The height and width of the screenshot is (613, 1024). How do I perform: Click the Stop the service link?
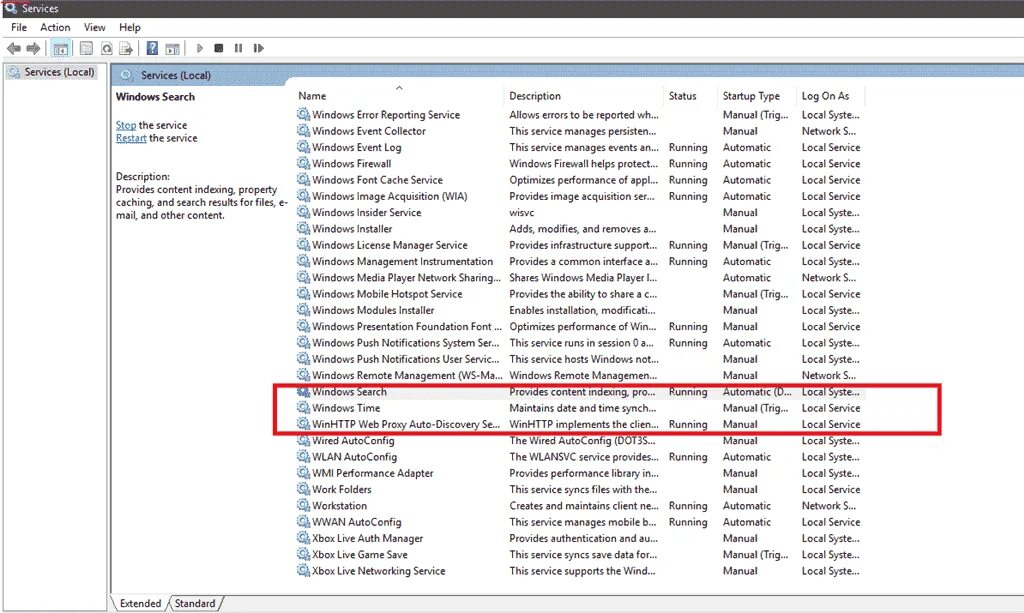pos(128,125)
